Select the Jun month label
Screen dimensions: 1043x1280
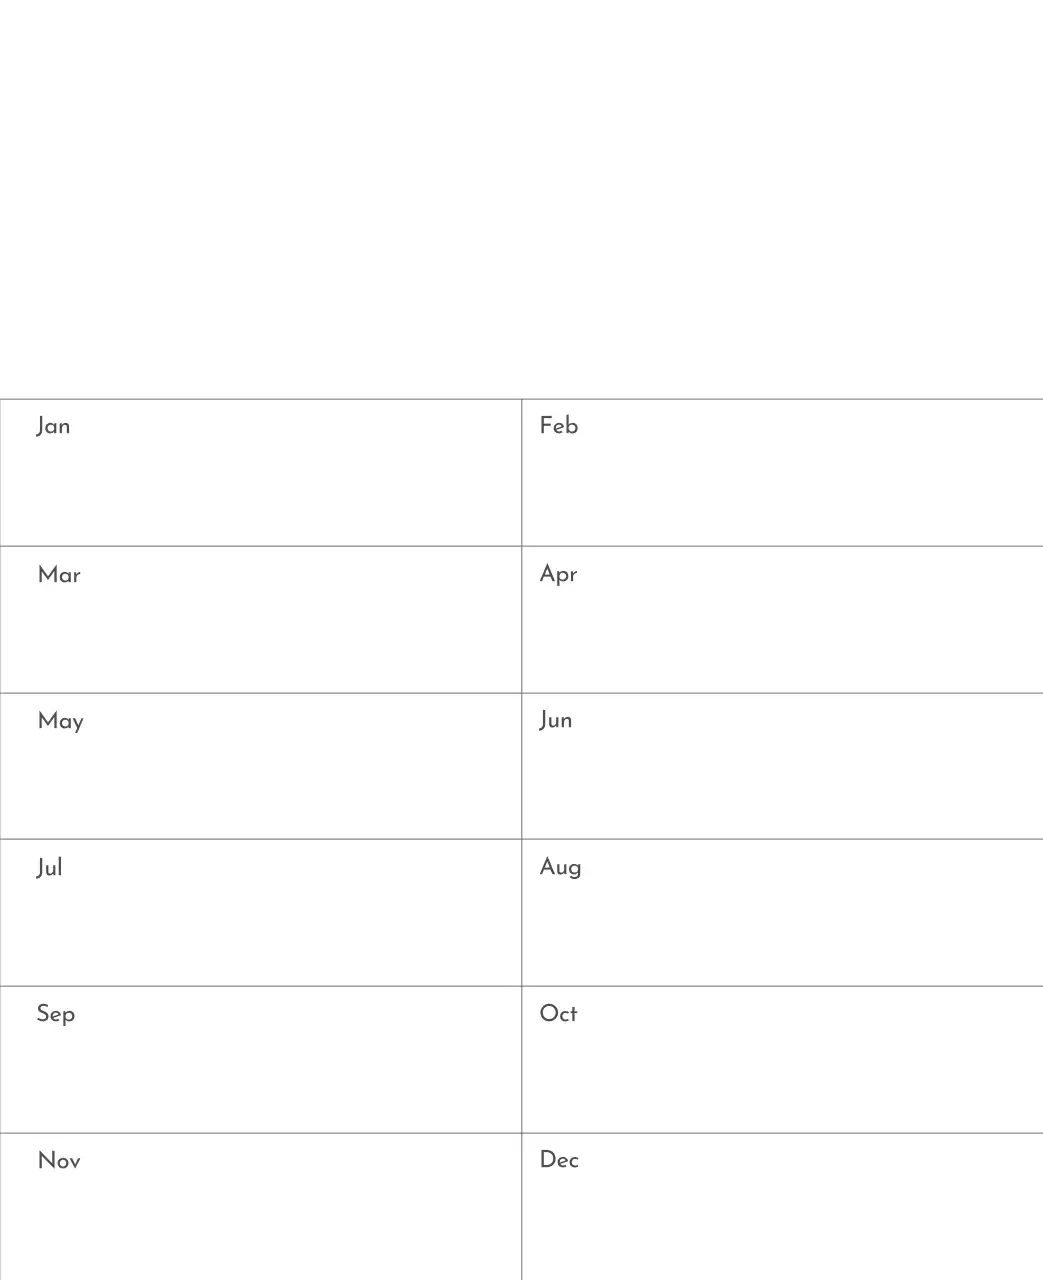pos(556,720)
